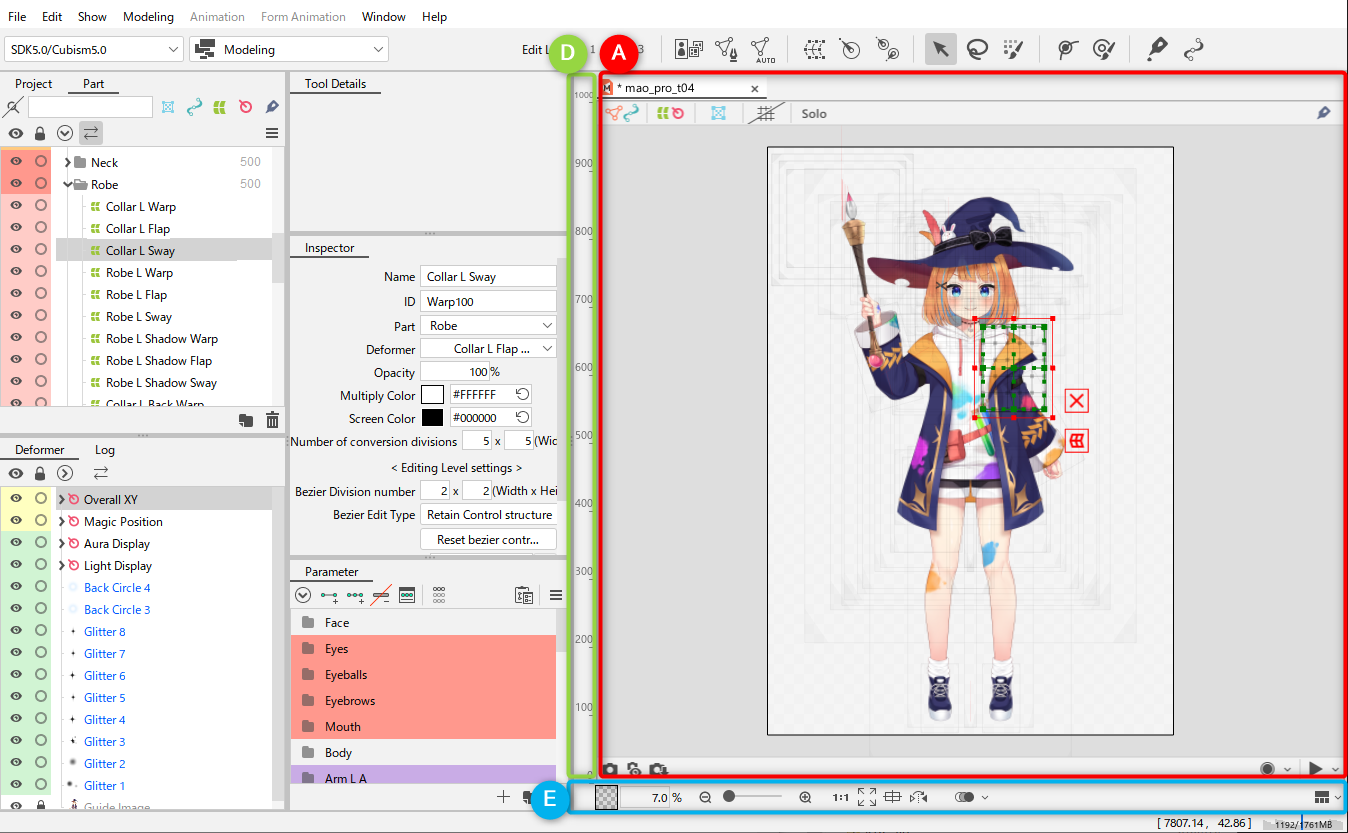
Task: Open the automatic mesh generator (AUTO)
Action: click(764, 49)
